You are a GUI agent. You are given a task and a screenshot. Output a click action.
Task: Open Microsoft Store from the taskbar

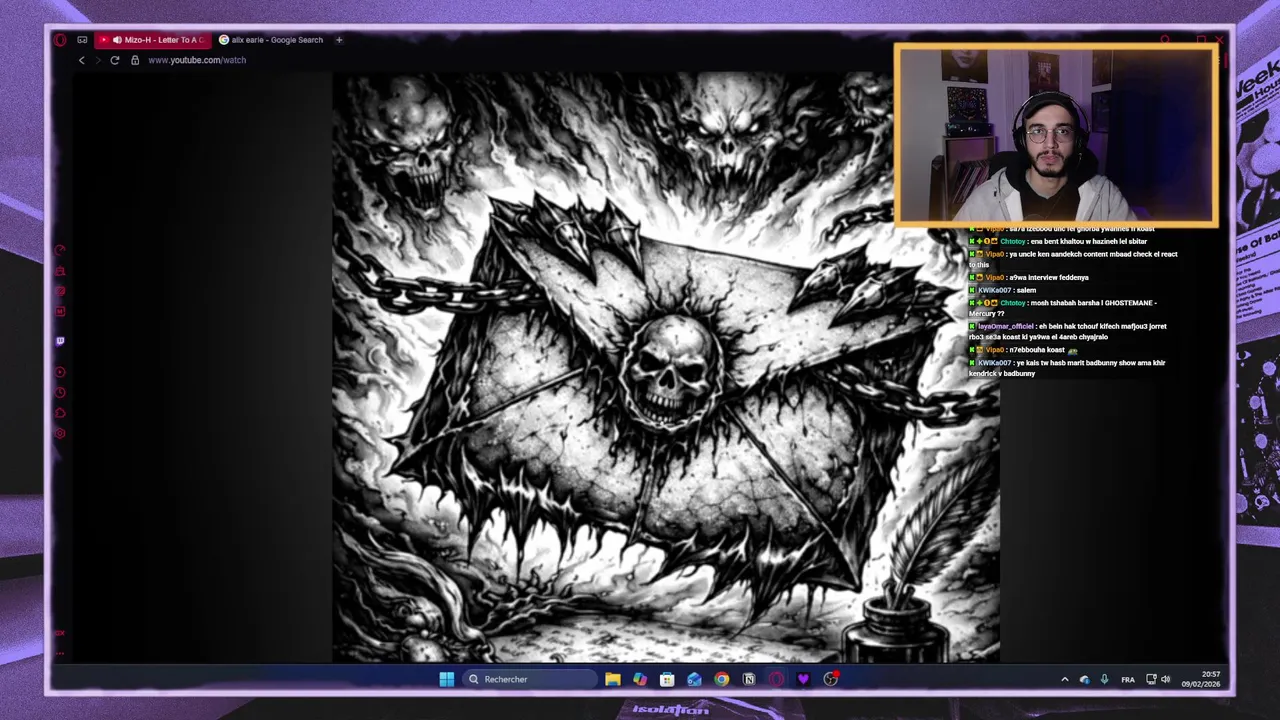coord(667,679)
